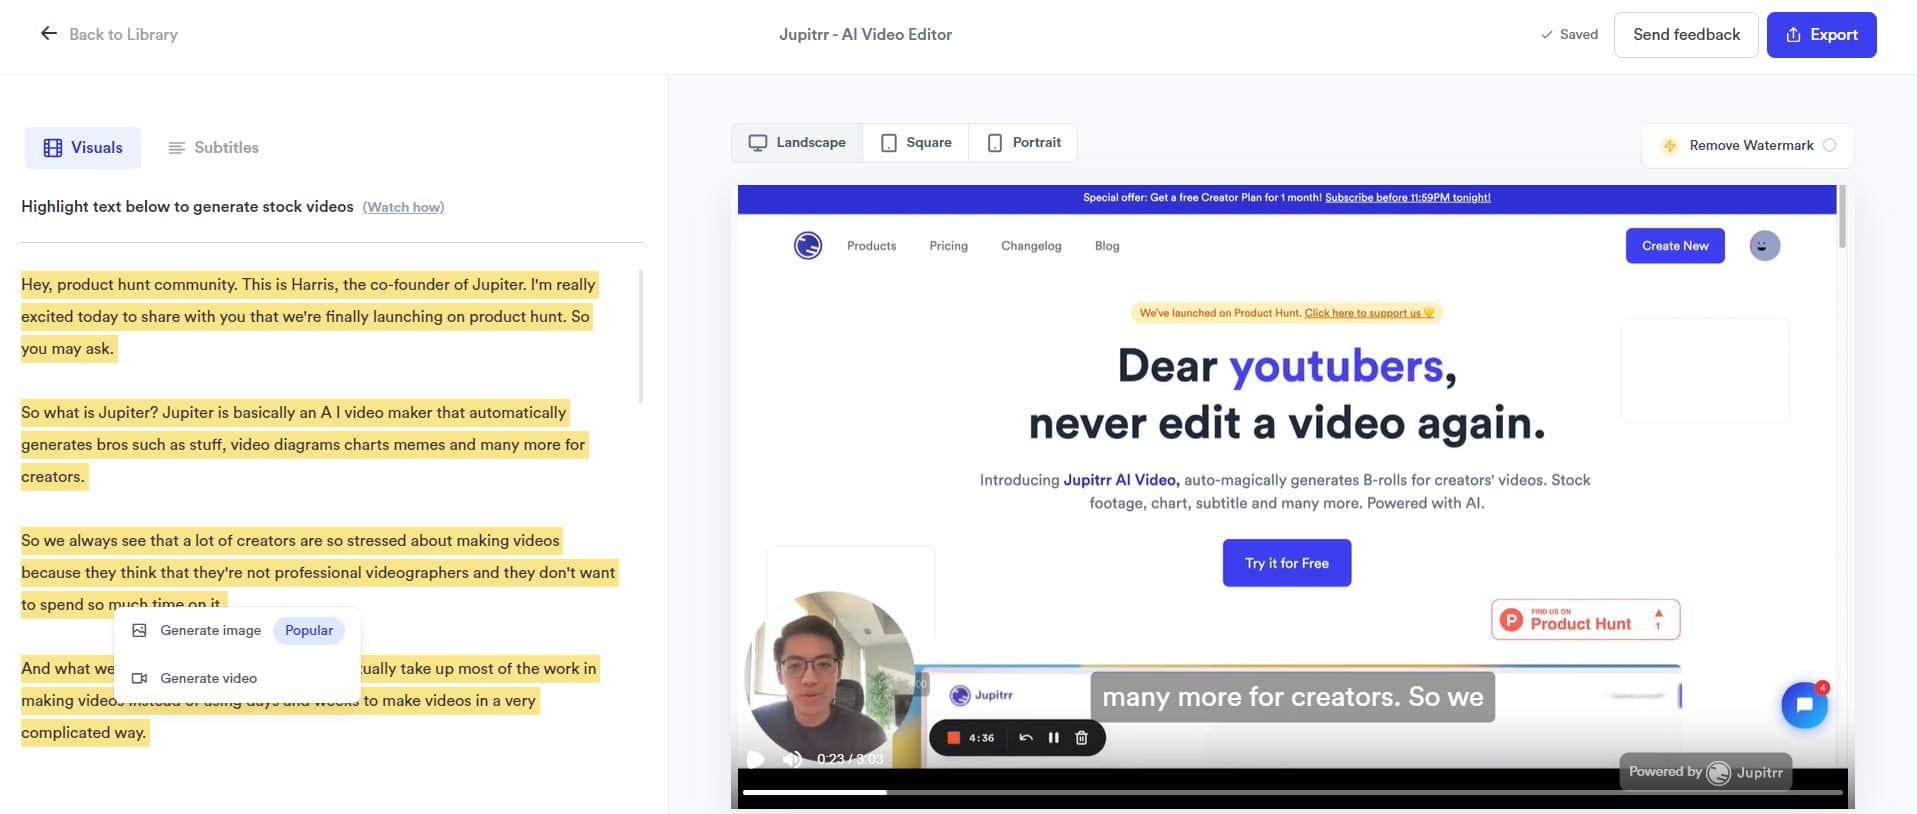
Task: Mute the video with speaker icon
Action: pyautogui.click(x=792, y=759)
